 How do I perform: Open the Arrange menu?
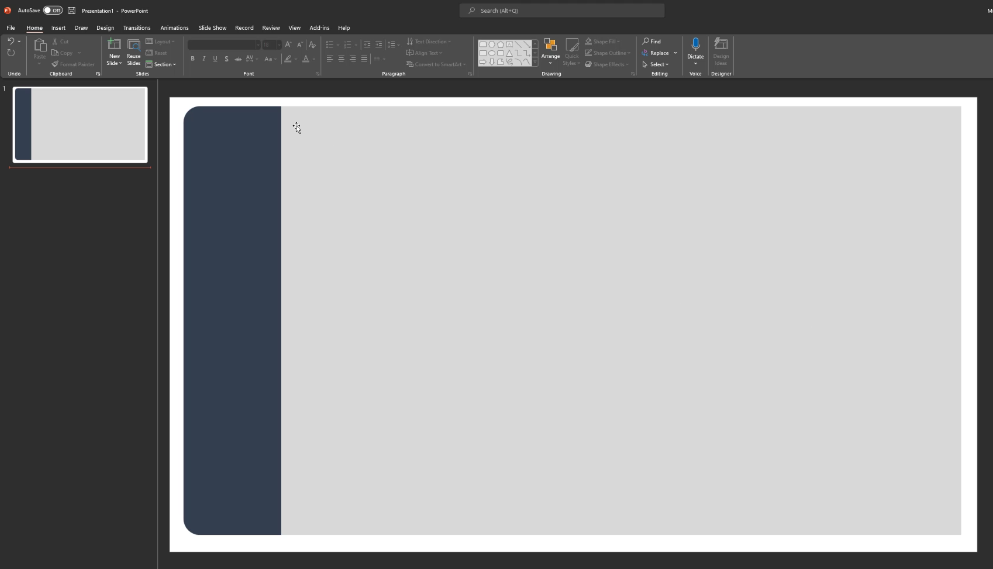tap(550, 51)
